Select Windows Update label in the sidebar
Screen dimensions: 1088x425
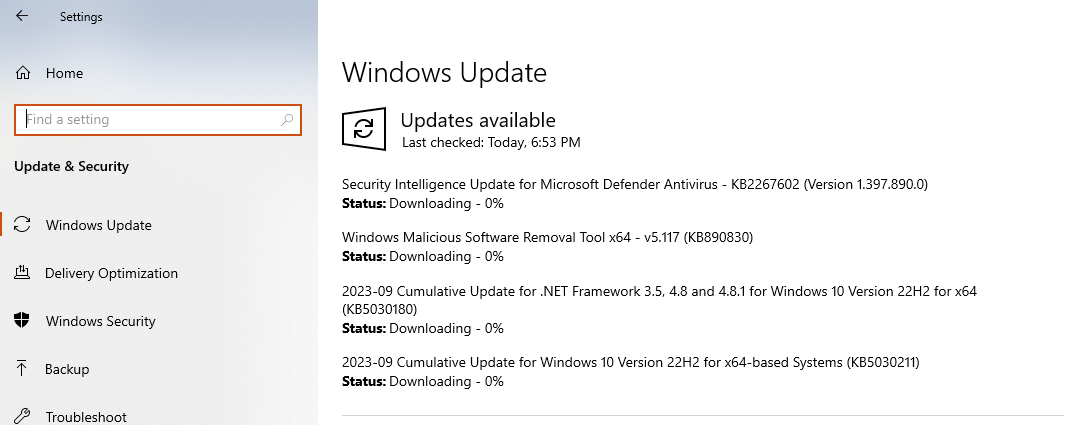point(99,225)
